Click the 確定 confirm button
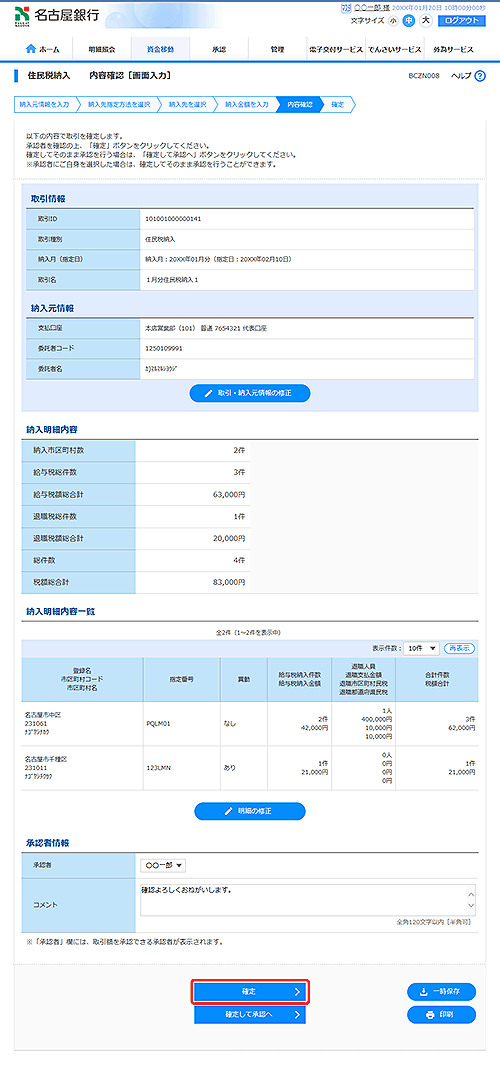The height and width of the screenshot is (1069, 500). click(x=250, y=992)
